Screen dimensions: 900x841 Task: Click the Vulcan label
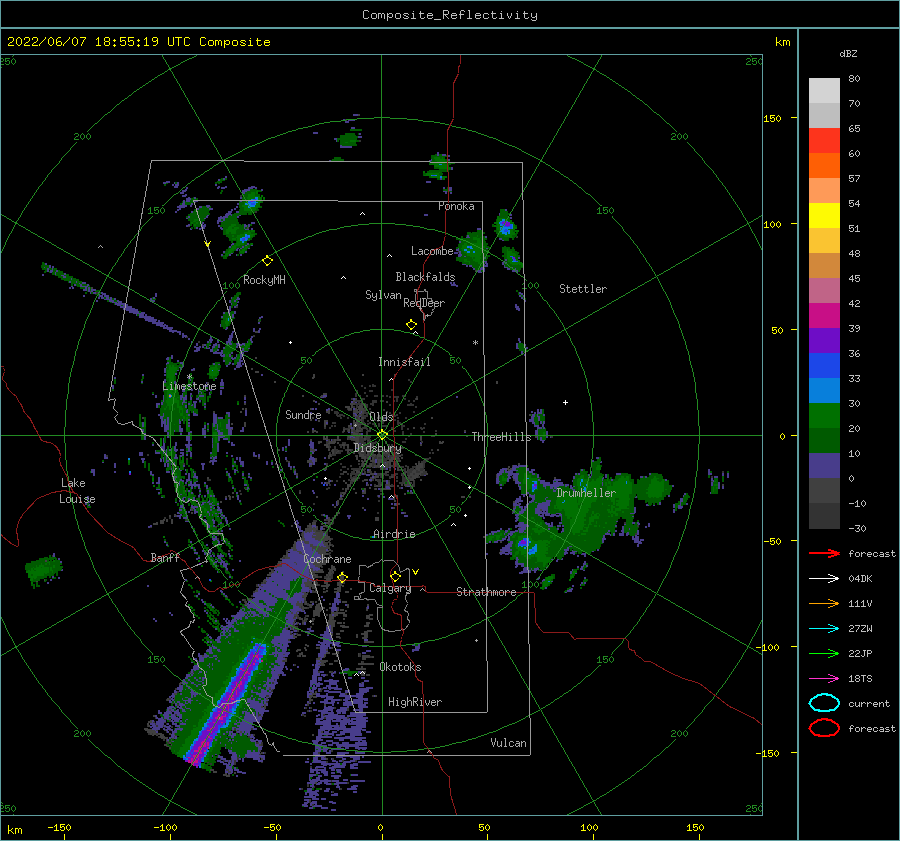point(509,743)
